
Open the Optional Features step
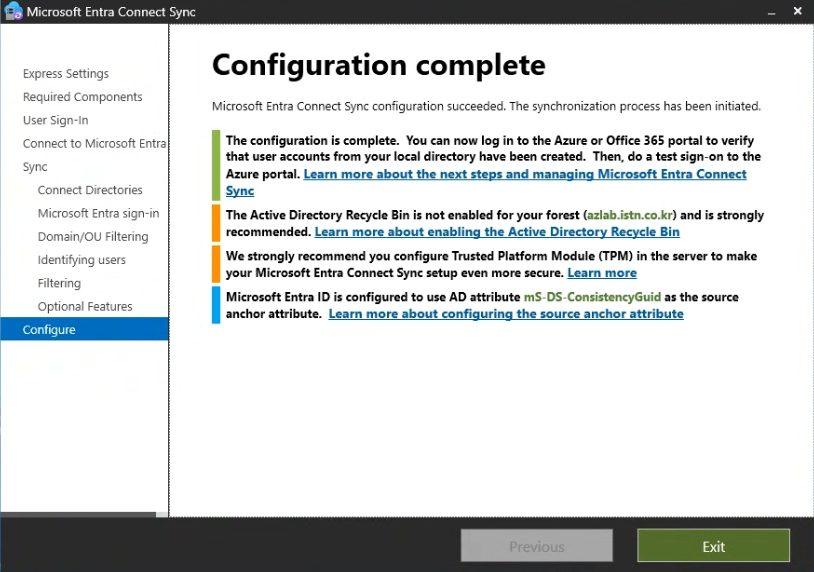(85, 307)
